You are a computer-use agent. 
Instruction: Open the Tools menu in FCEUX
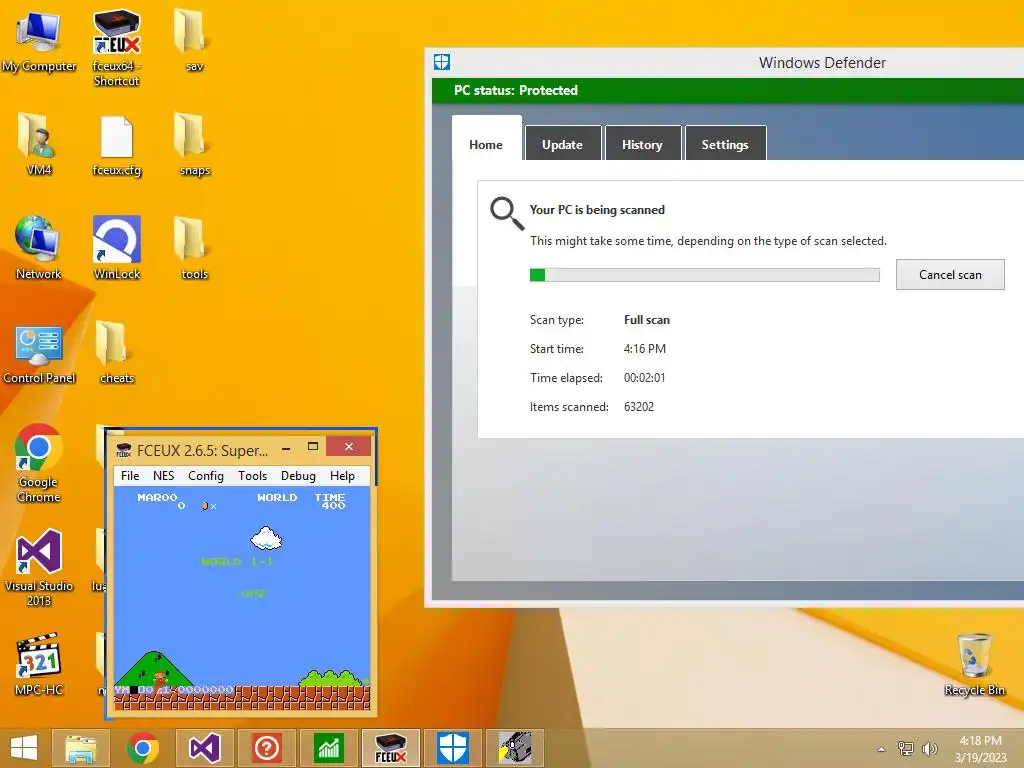click(x=252, y=475)
